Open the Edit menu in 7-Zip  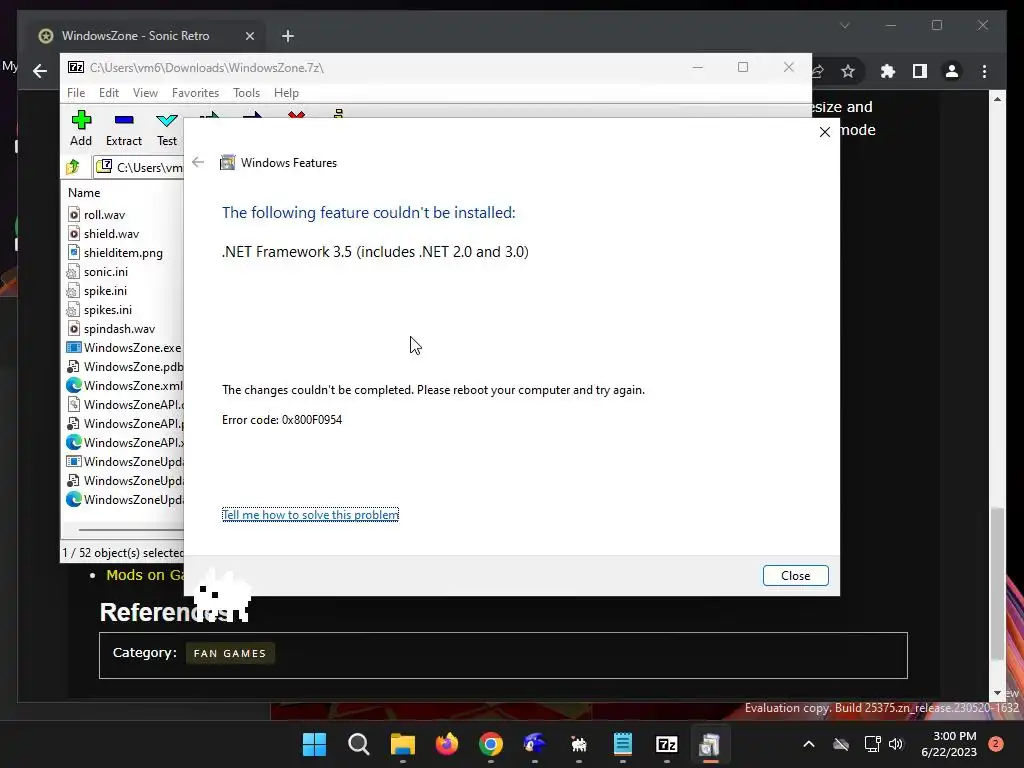tap(108, 93)
